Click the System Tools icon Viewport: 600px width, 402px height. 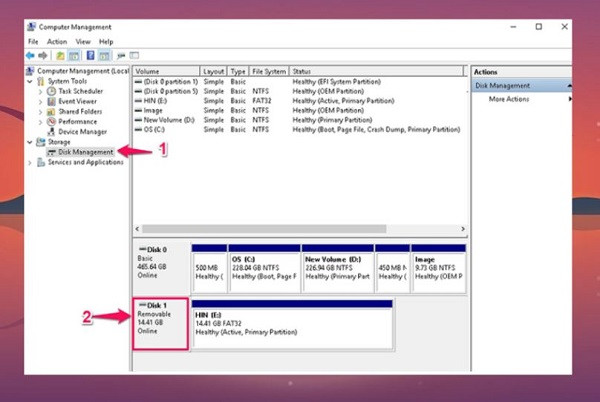41,81
